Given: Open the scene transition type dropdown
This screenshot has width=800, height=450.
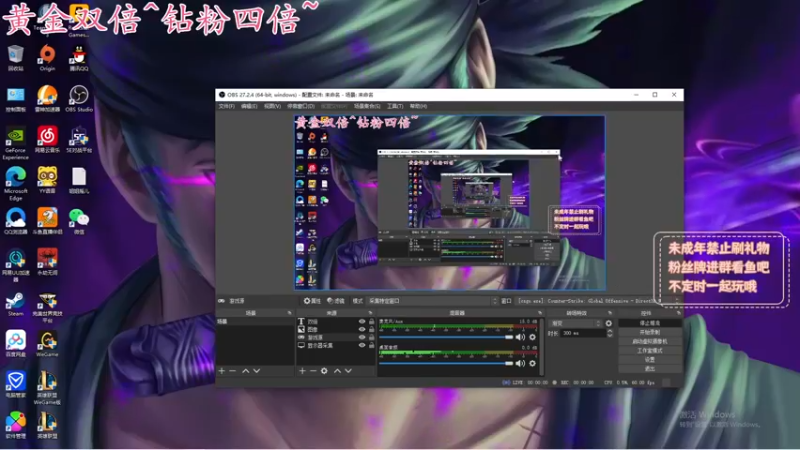Looking at the screenshot, I should (575, 323).
